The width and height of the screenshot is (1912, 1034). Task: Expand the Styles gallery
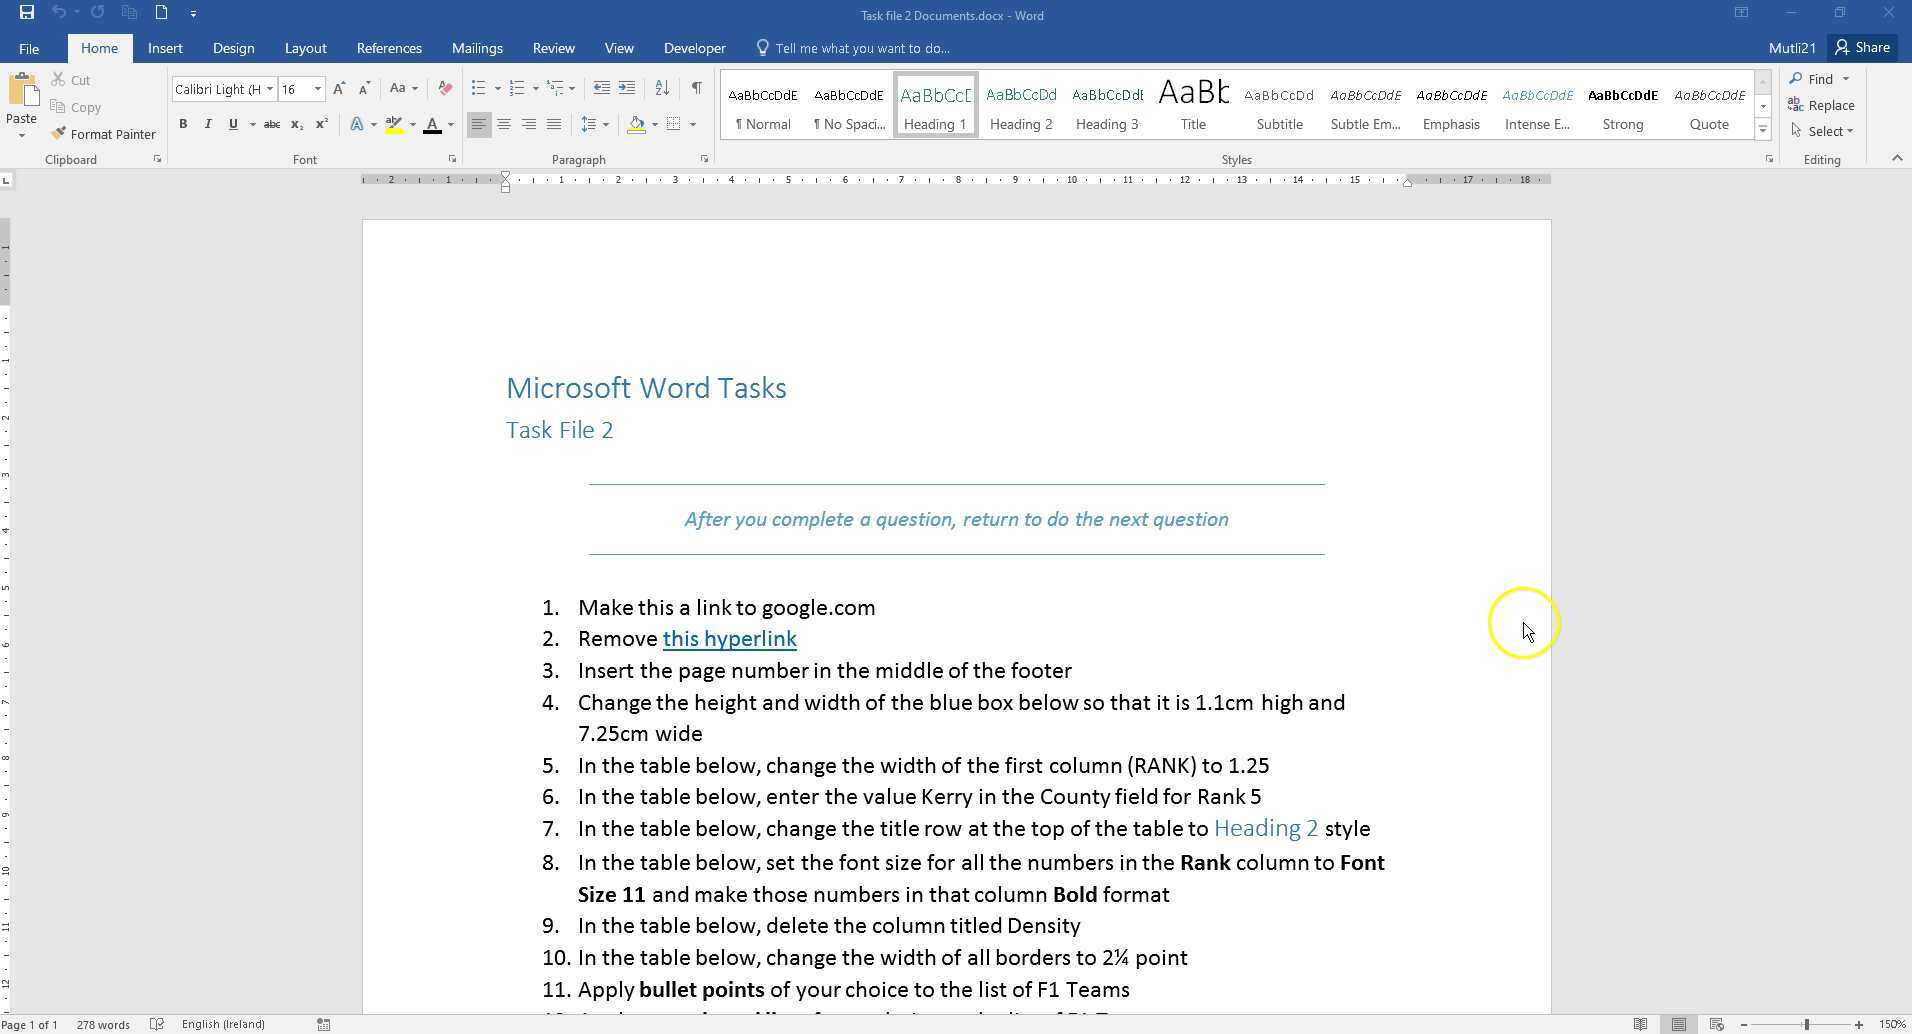pyautogui.click(x=1763, y=127)
